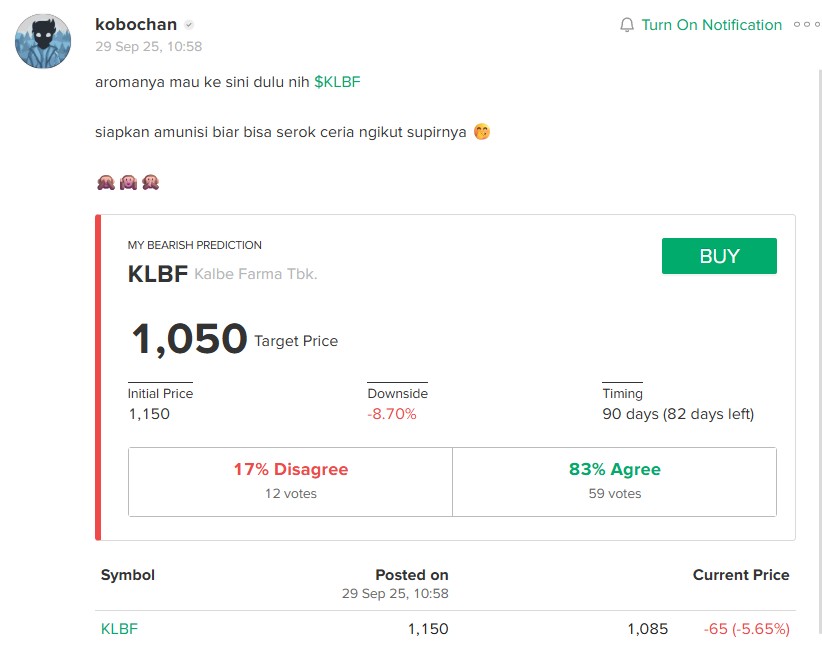Click the bell notification icon
The width and height of the screenshot is (822, 653).
click(627, 25)
